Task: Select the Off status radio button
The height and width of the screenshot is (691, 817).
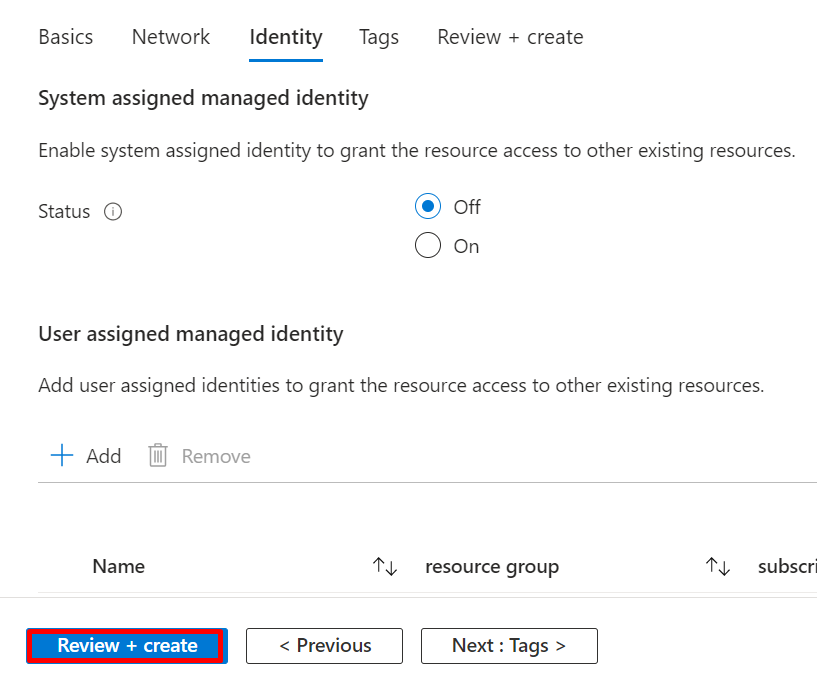Action: pos(428,207)
